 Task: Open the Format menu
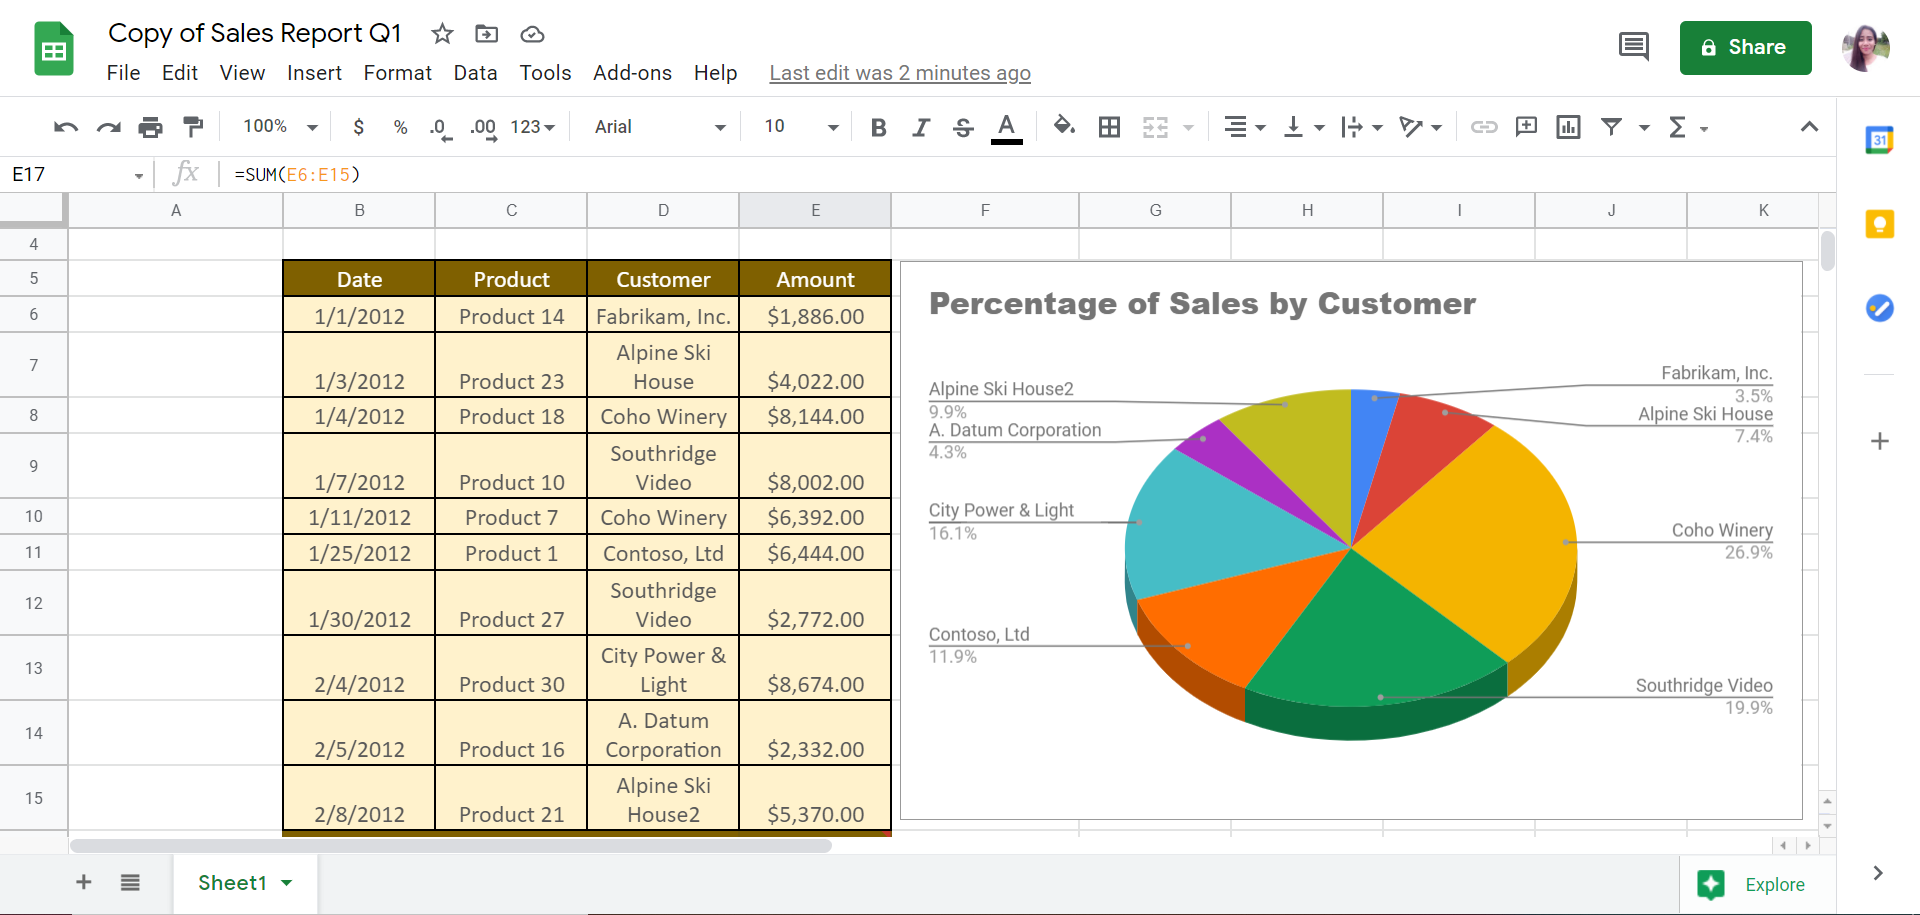397,73
